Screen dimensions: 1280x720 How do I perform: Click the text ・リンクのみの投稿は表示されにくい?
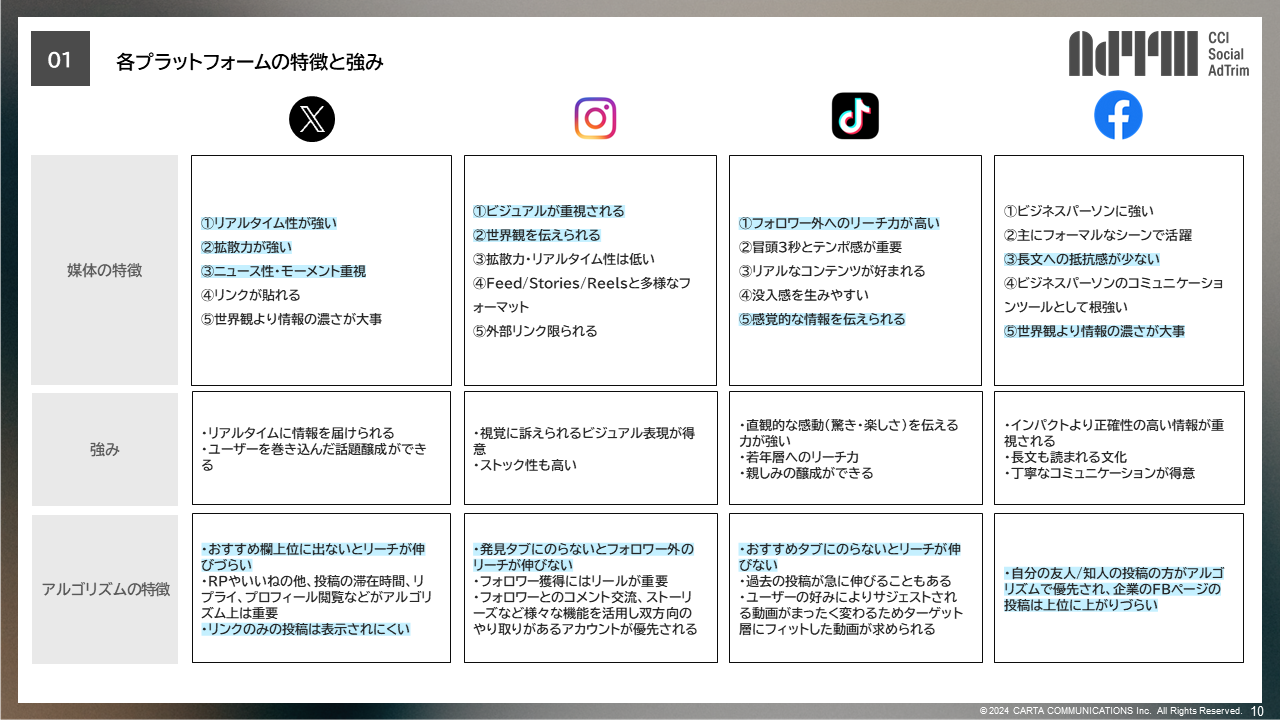(x=305, y=629)
